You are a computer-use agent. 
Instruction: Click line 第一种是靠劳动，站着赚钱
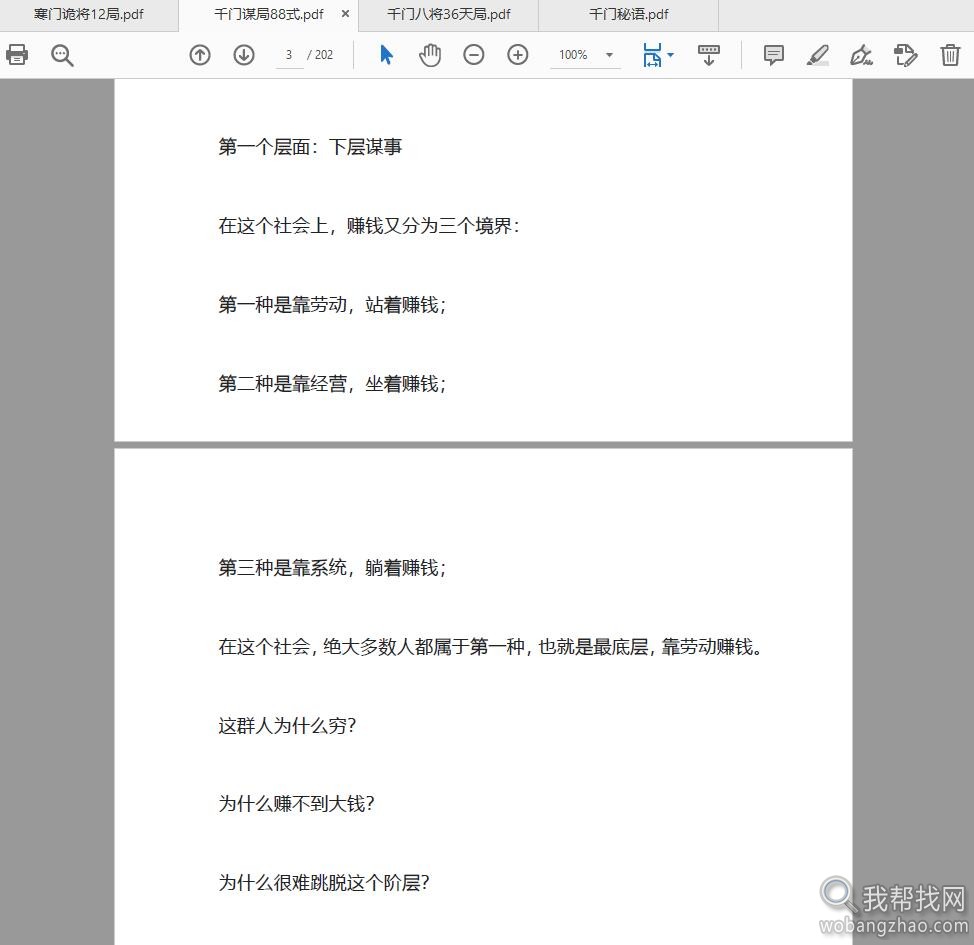point(332,304)
